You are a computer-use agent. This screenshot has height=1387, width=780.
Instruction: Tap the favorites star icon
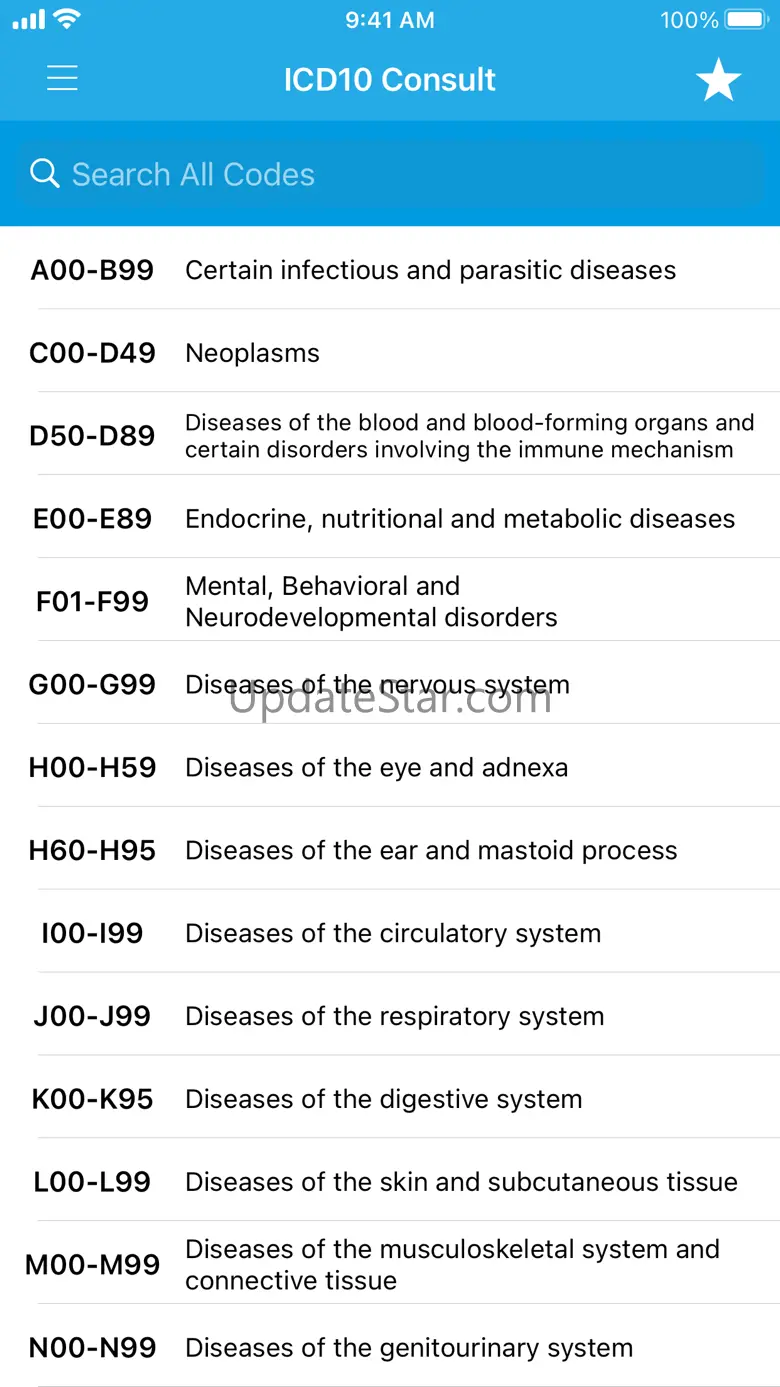click(718, 80)
